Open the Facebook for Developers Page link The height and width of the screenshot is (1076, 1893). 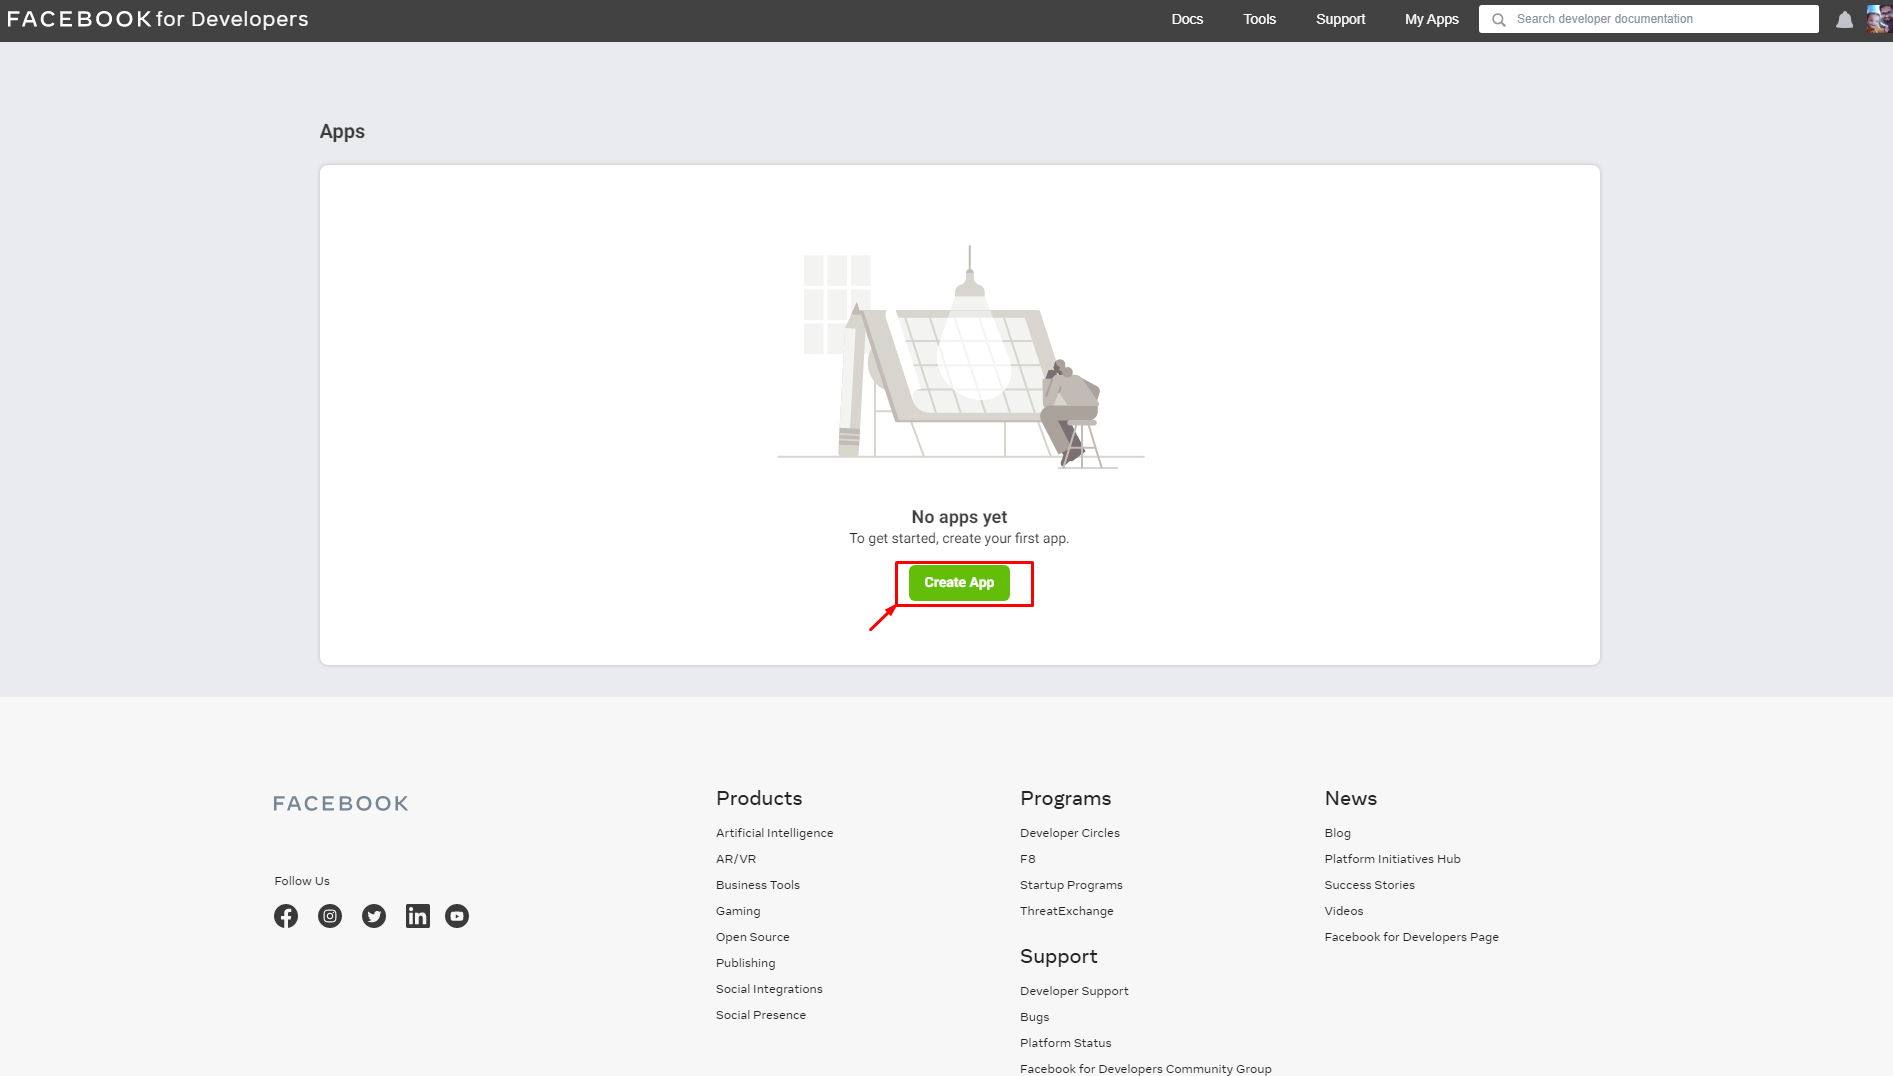(x=1412, y=937)
